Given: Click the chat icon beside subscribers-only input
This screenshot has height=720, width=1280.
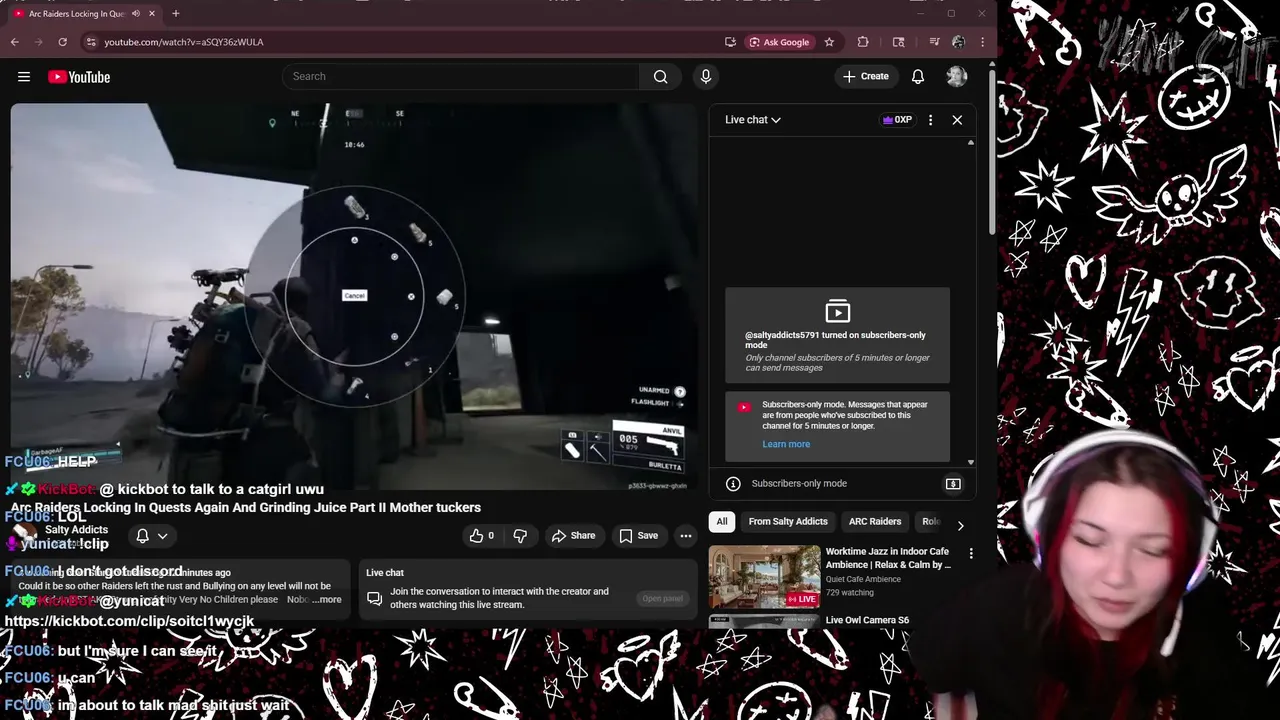Looking at the screenshot, I should click(x=953, y=484).
